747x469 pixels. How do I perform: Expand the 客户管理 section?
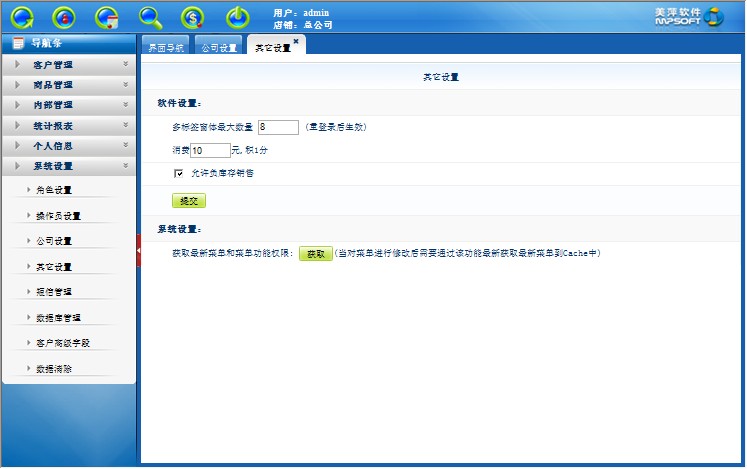[x=68, y=65]
